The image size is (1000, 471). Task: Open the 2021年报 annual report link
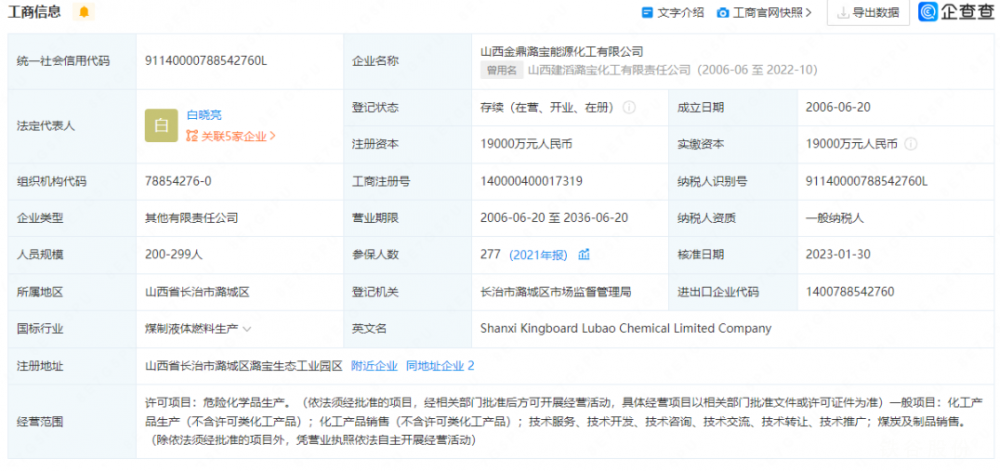538,255
